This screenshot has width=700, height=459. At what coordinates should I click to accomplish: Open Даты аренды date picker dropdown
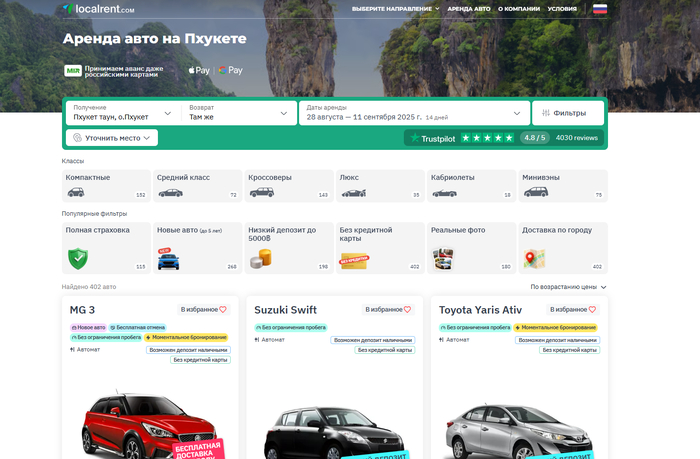[414, 113]
